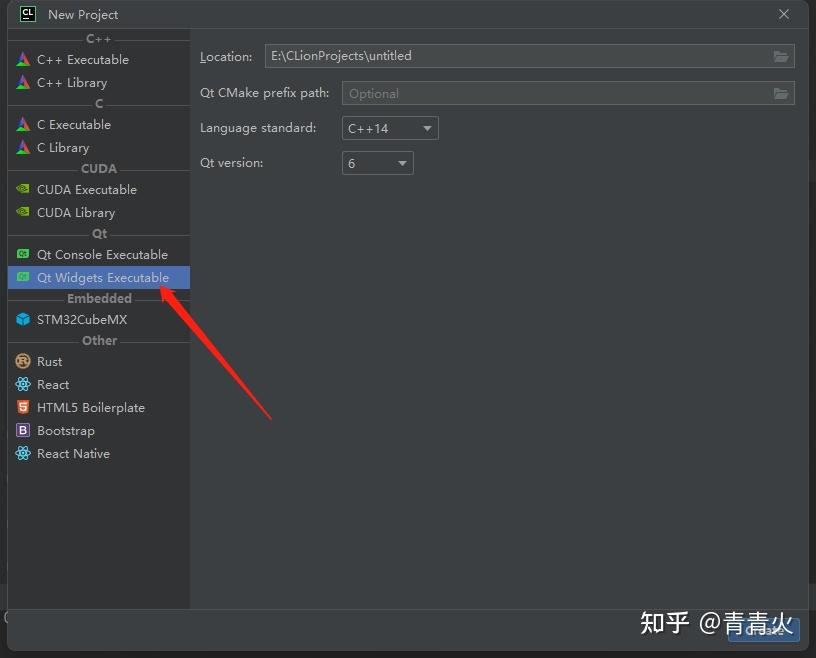Screen dimensions: 816x658
Task: Browse for Qt CMake prefix path folder
Action: pyautogui.click(x=781, y=94)
